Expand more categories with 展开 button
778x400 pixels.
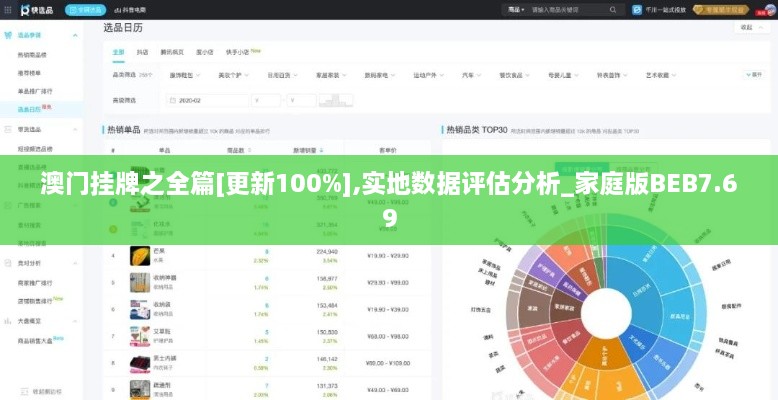click(754, 75)
